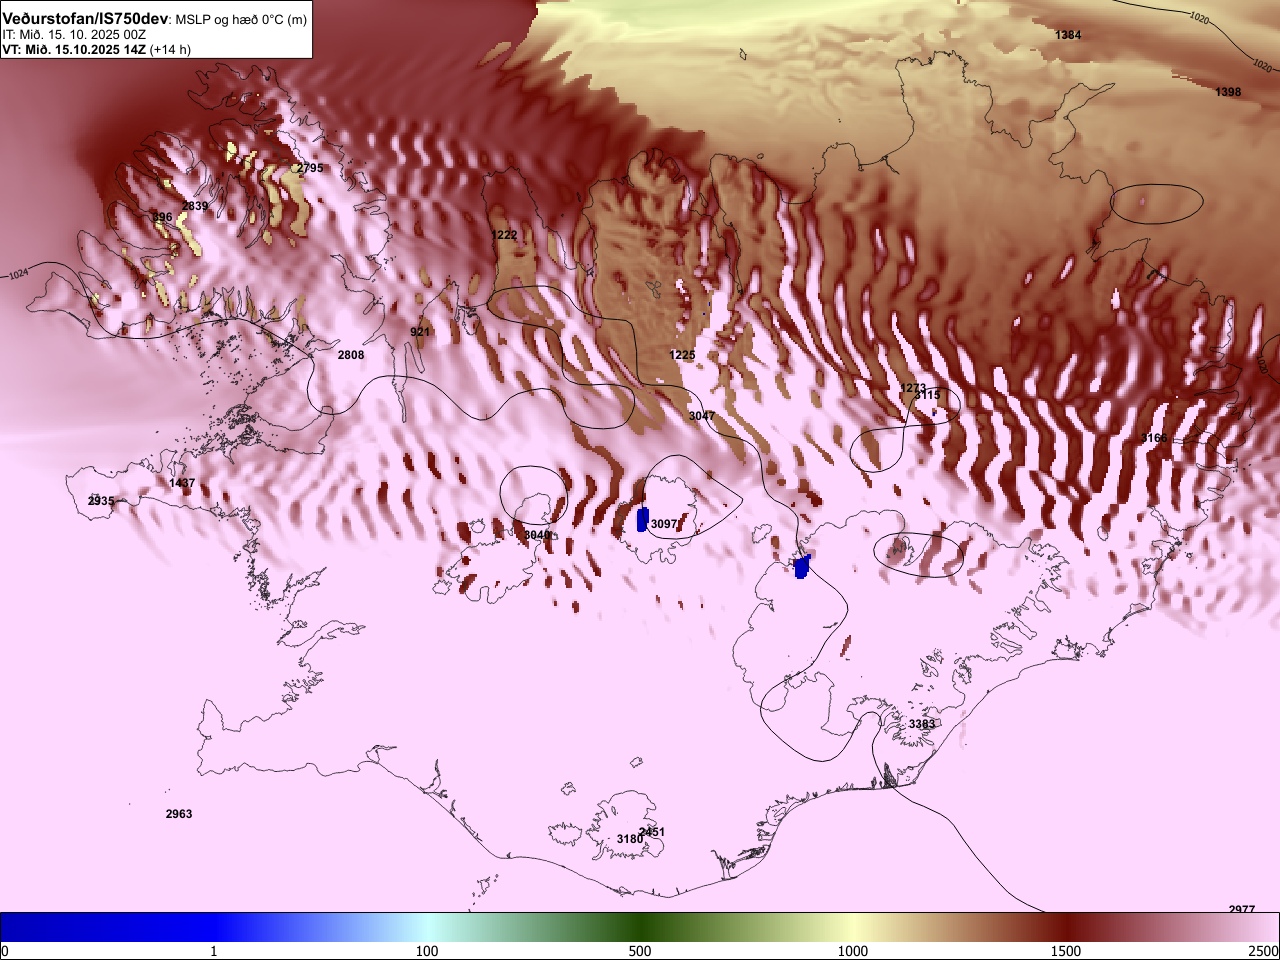
Task: Click the 1225 height value
Action: (682, 355)
